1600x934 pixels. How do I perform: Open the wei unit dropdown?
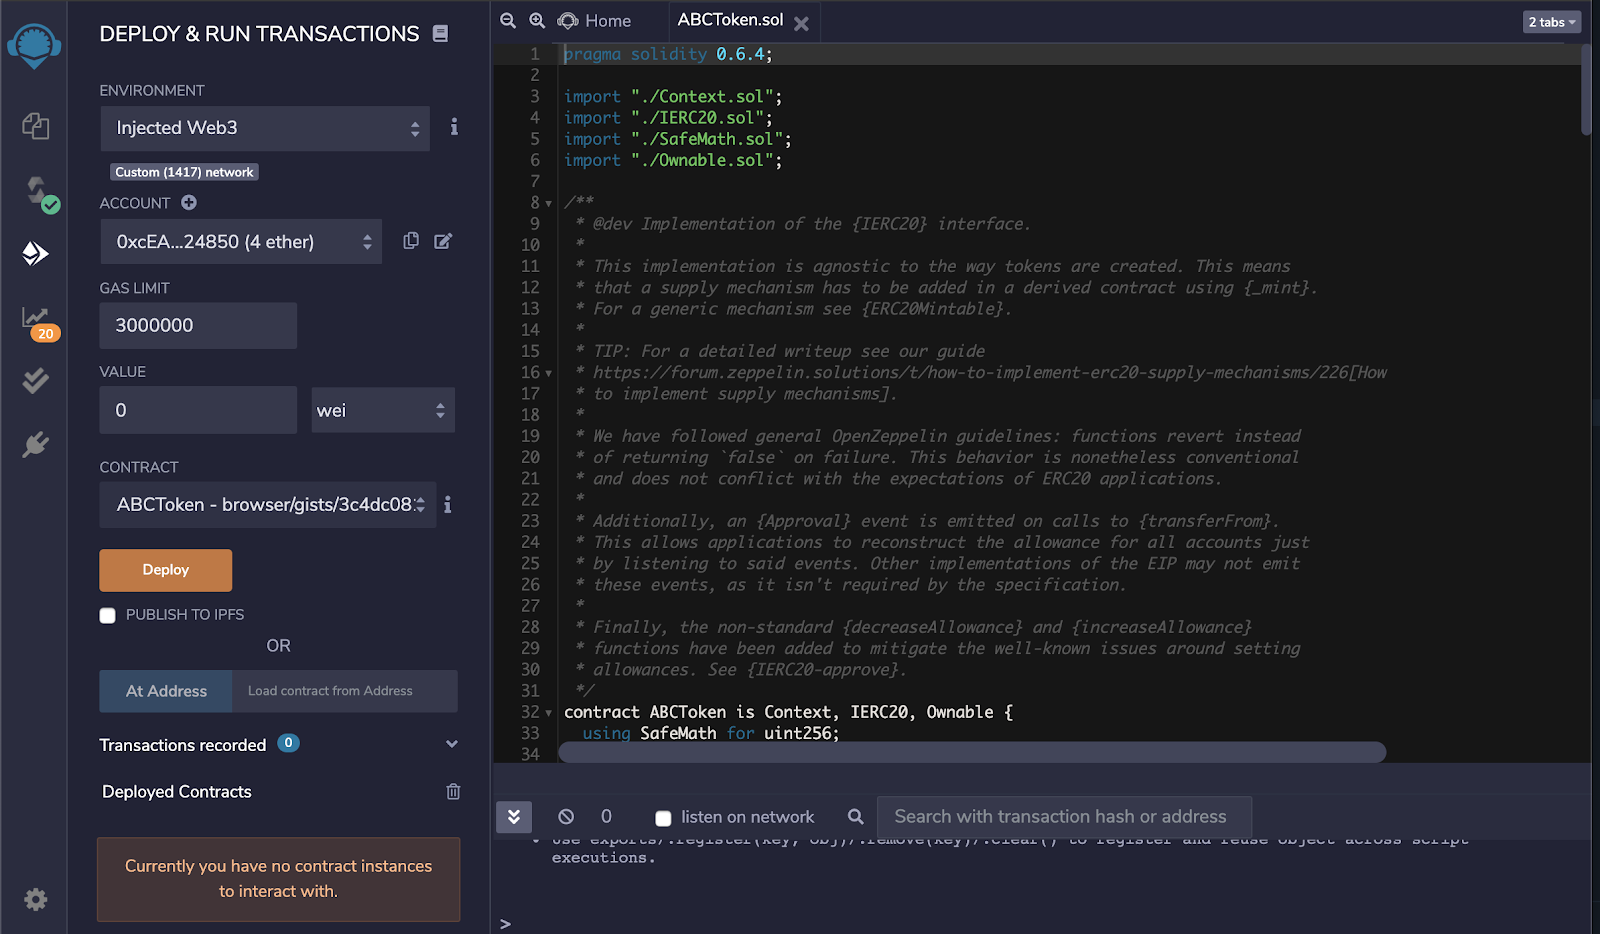(382, 410)
